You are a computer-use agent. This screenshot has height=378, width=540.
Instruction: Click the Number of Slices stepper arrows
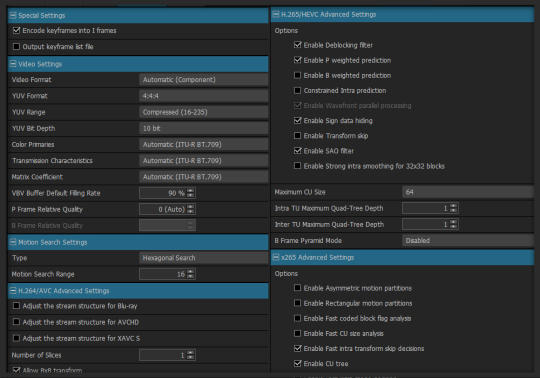pos(191,355)
